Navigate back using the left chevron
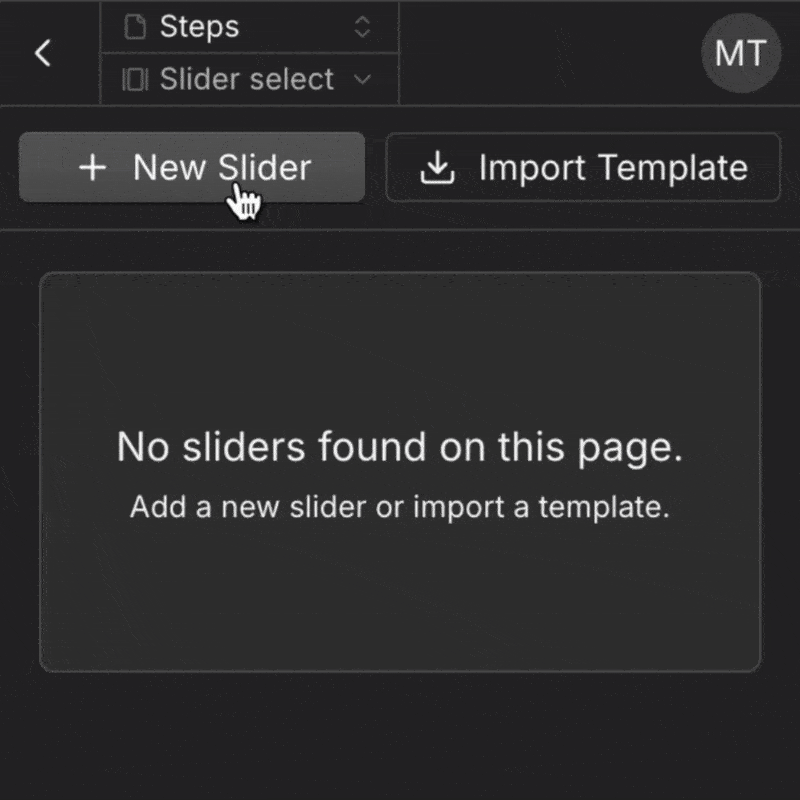Viewport: 800px width, 800px height. tap(43, 52)
